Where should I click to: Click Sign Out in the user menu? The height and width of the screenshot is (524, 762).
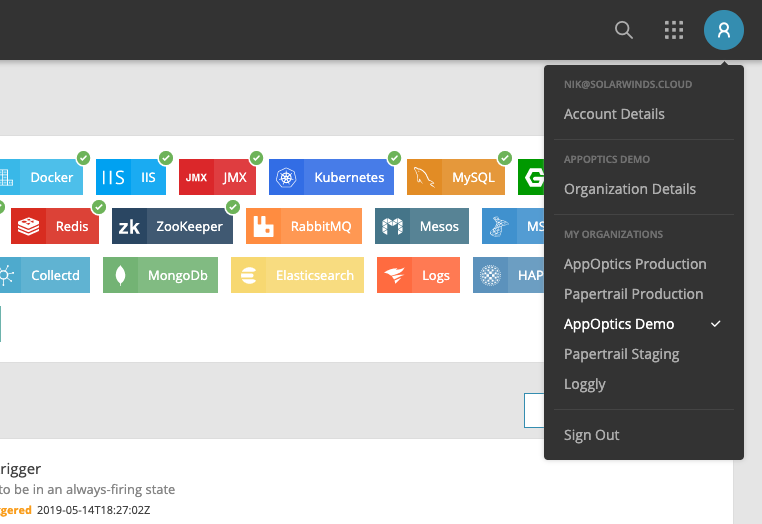pos(591,435)
